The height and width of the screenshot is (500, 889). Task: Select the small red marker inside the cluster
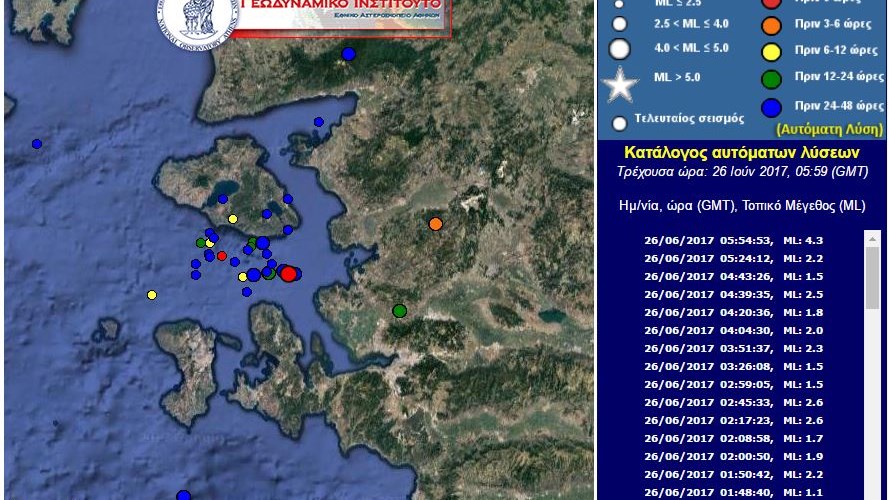(222, 256)
